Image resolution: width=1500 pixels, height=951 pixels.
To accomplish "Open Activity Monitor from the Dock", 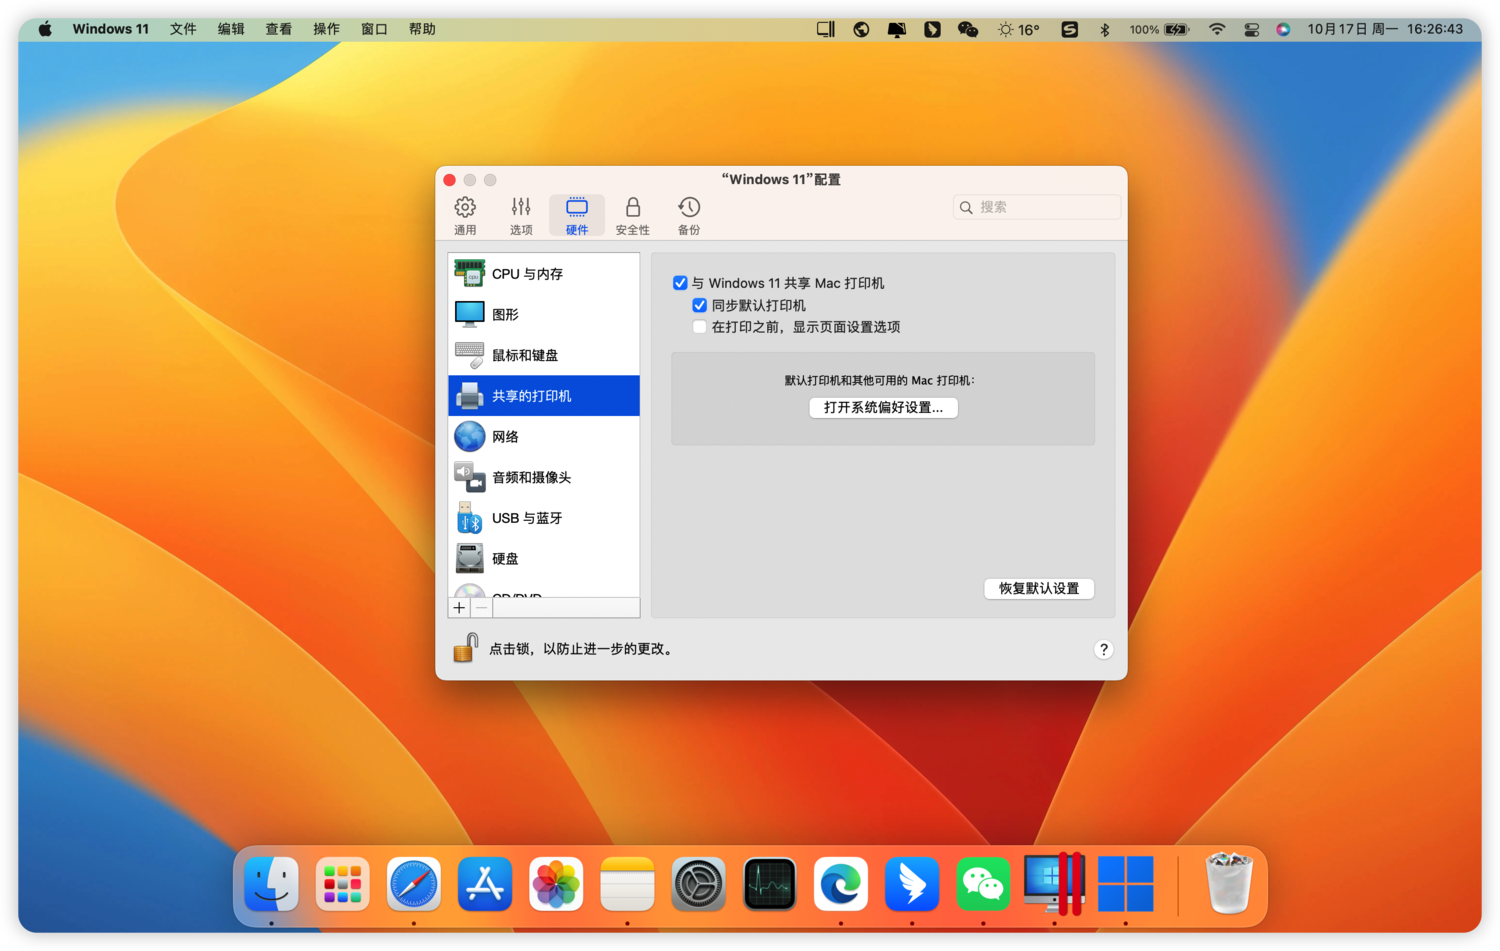I will (x=769, y=884).
